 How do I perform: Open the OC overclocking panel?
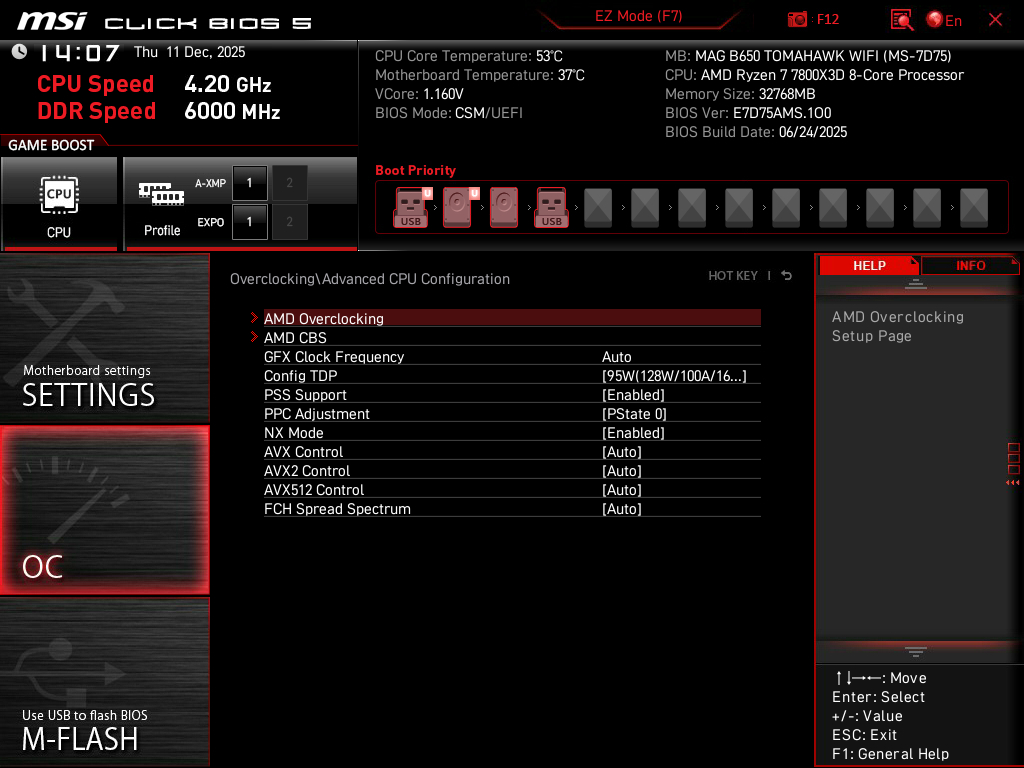point(104,510)
